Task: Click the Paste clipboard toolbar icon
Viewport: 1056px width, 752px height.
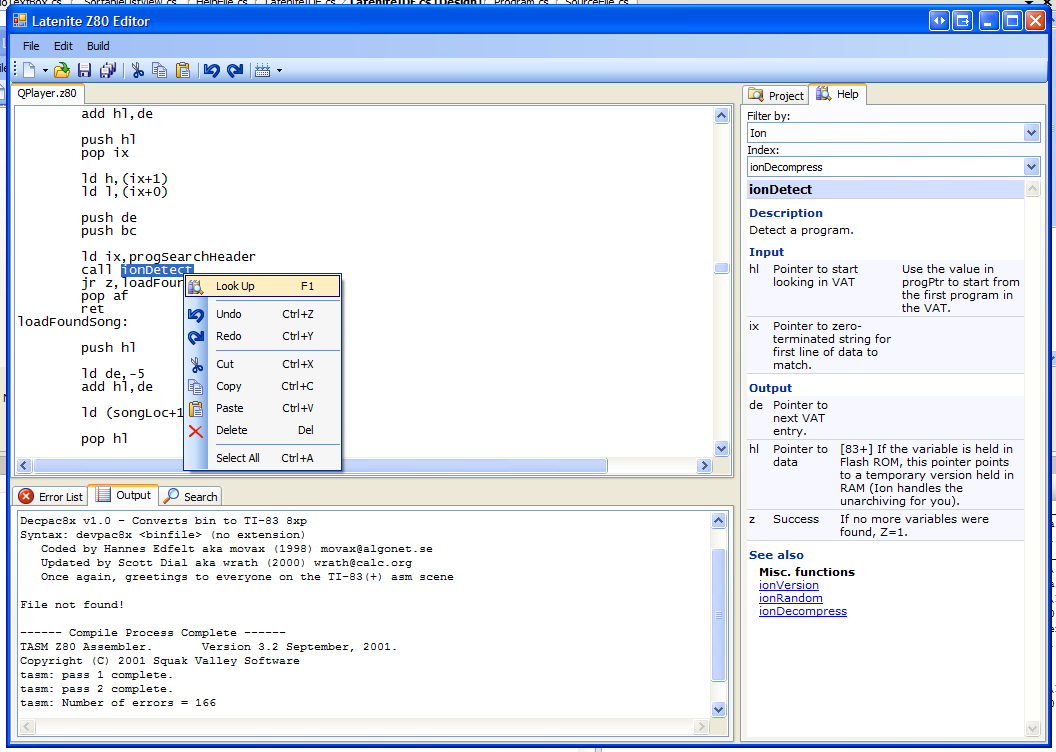Action: (x=183, y=70)
